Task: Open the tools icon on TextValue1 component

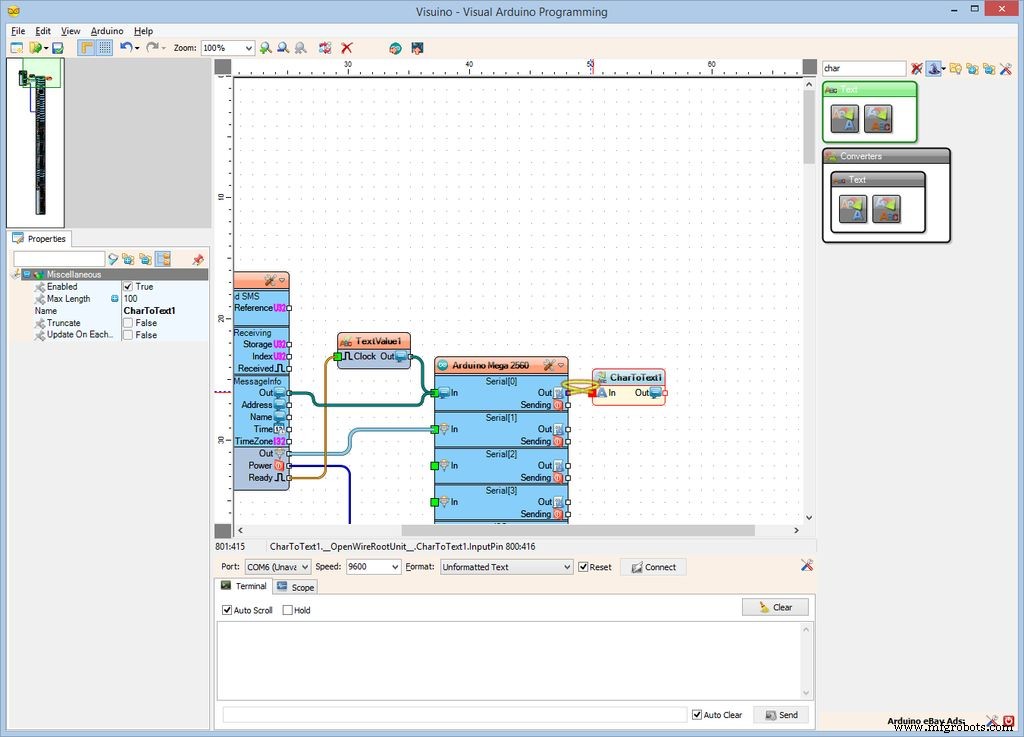Action: coord(345,342)
